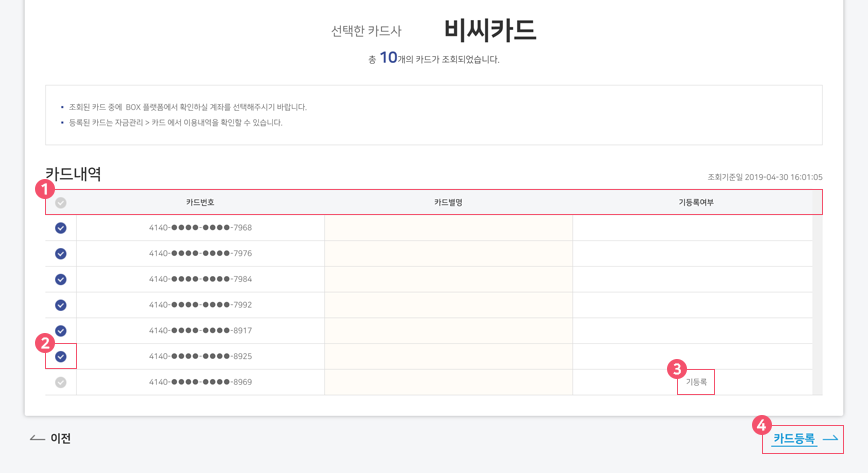This screenshot has height=473, width=868.
Task: Edit card nickname field for card 8917
Action: (x=448, y=331)
